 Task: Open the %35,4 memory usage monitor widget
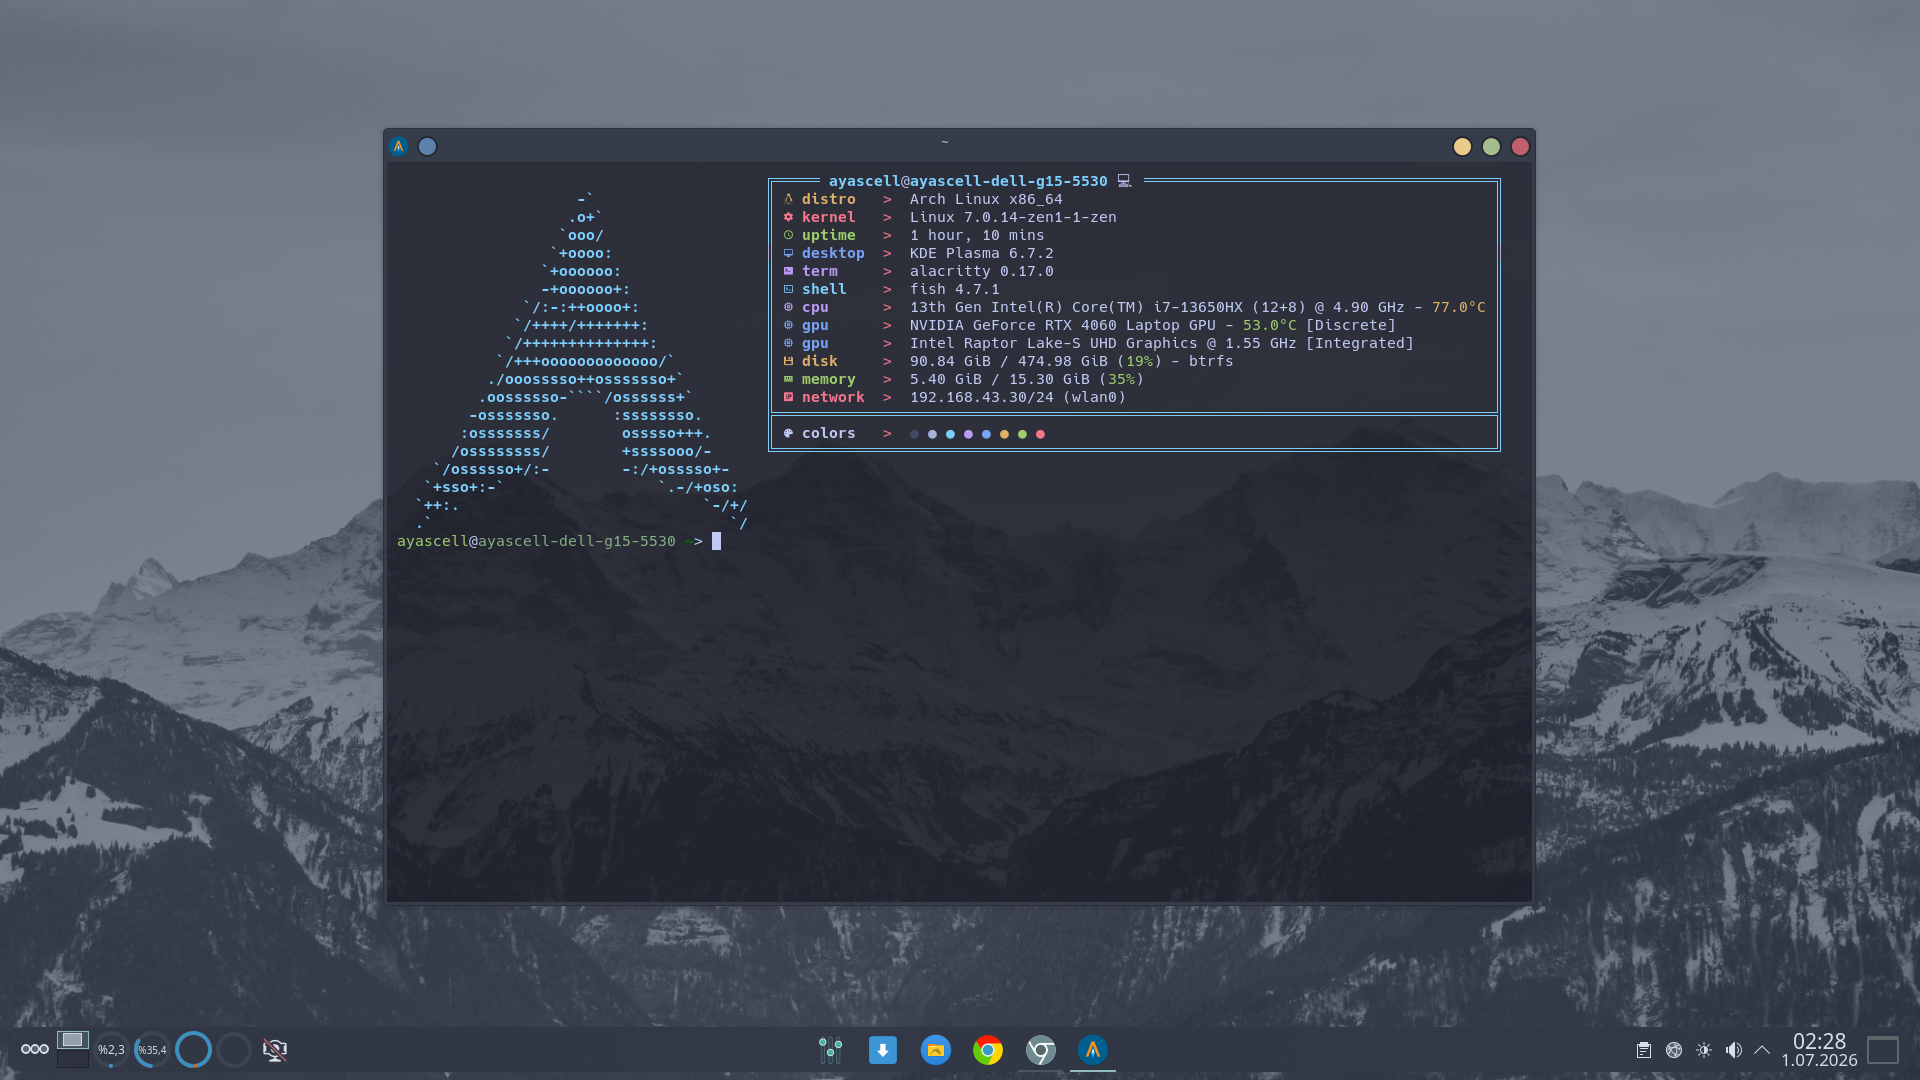point(152,1050)
